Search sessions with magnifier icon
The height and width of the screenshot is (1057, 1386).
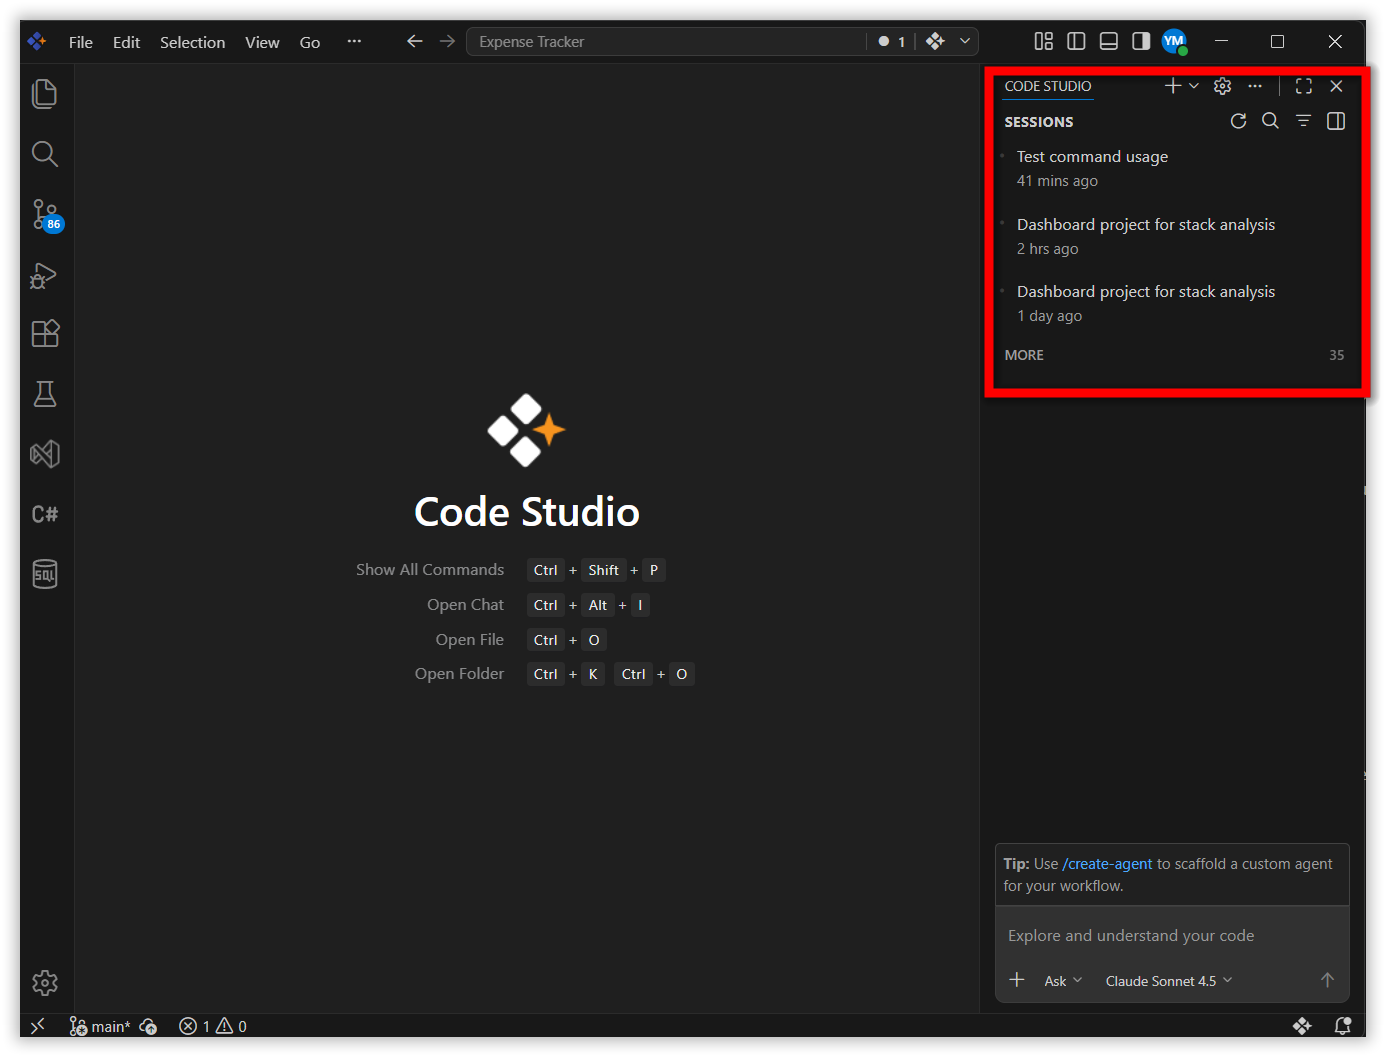point(1270,121)
